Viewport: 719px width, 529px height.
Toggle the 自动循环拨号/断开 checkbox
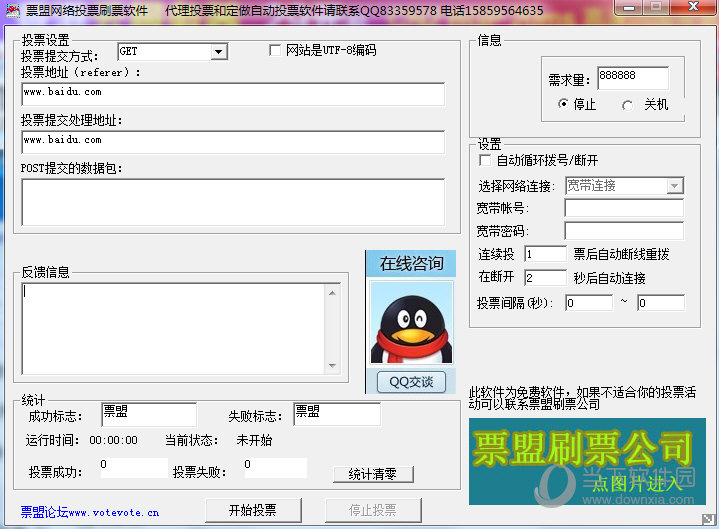pos(485,160)
